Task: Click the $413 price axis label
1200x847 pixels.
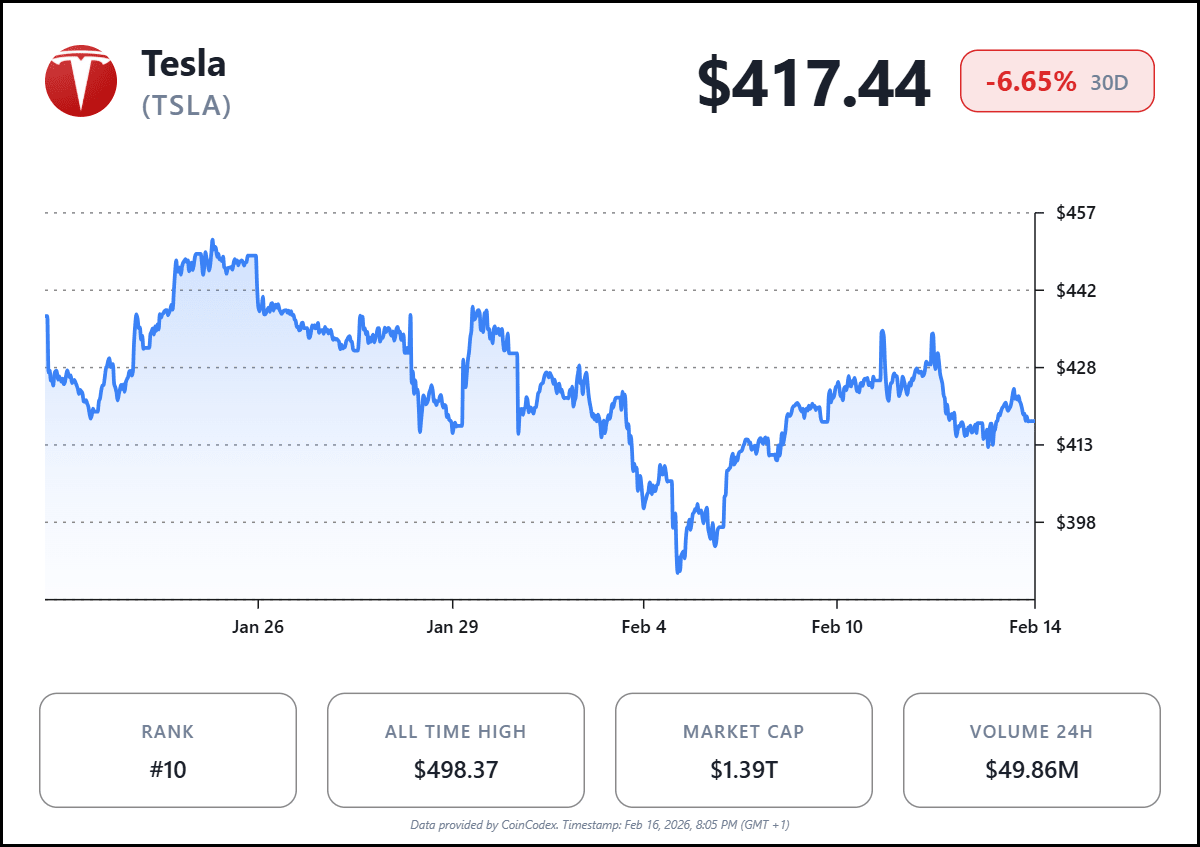Action: coord(1076,445)
